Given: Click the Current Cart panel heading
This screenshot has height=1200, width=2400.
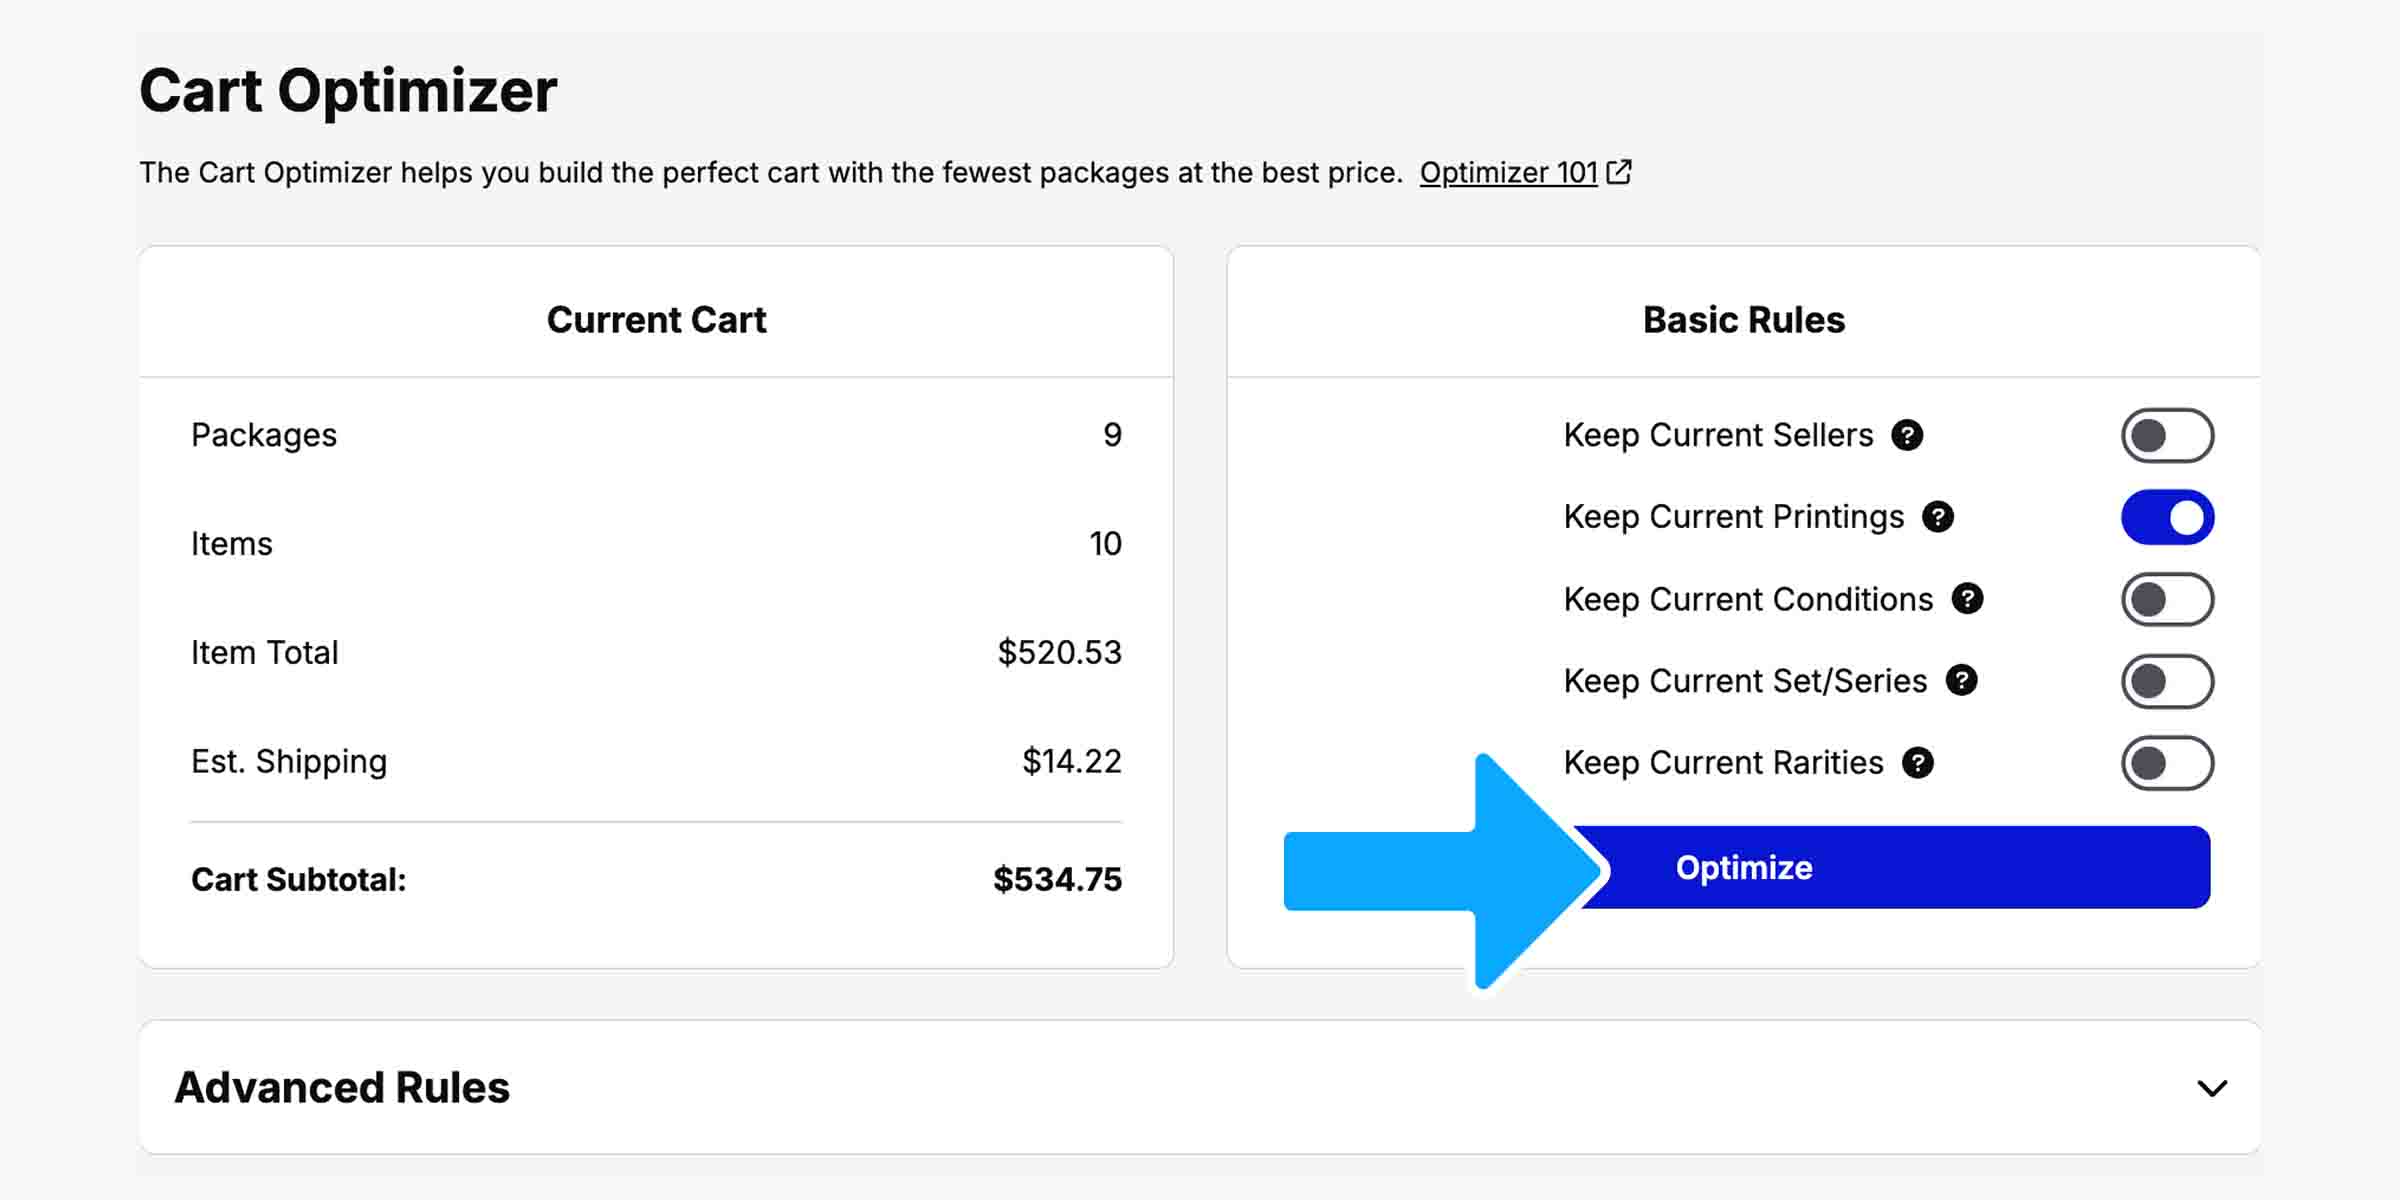Looking at the screenshot, I should coord(656,320).
